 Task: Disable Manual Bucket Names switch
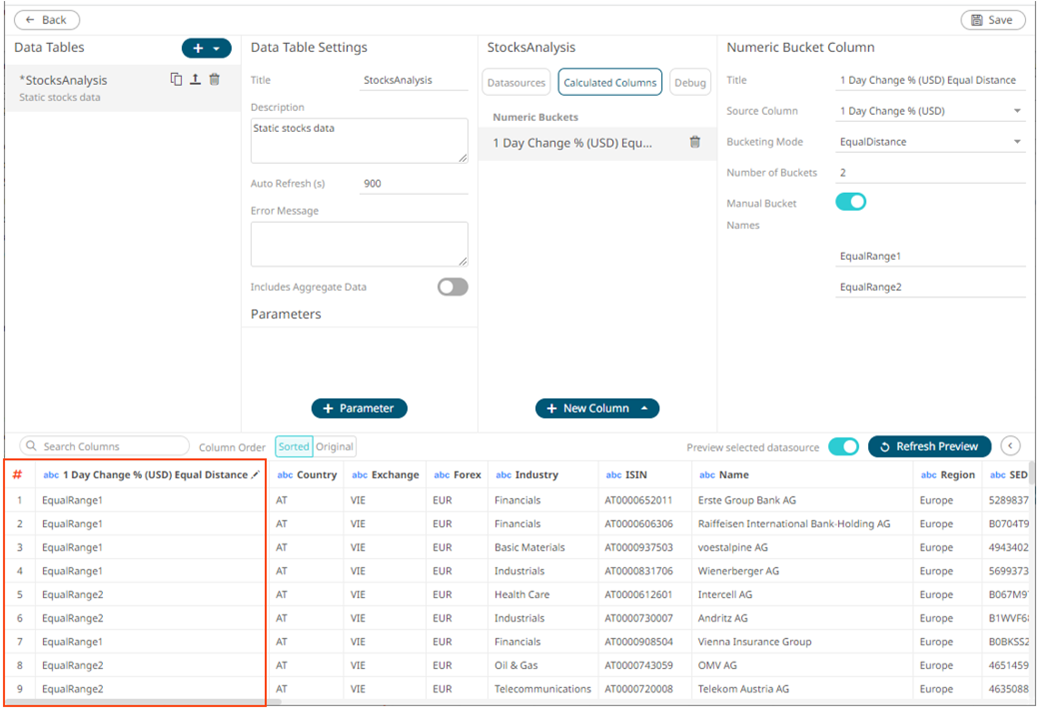[851, 202]
